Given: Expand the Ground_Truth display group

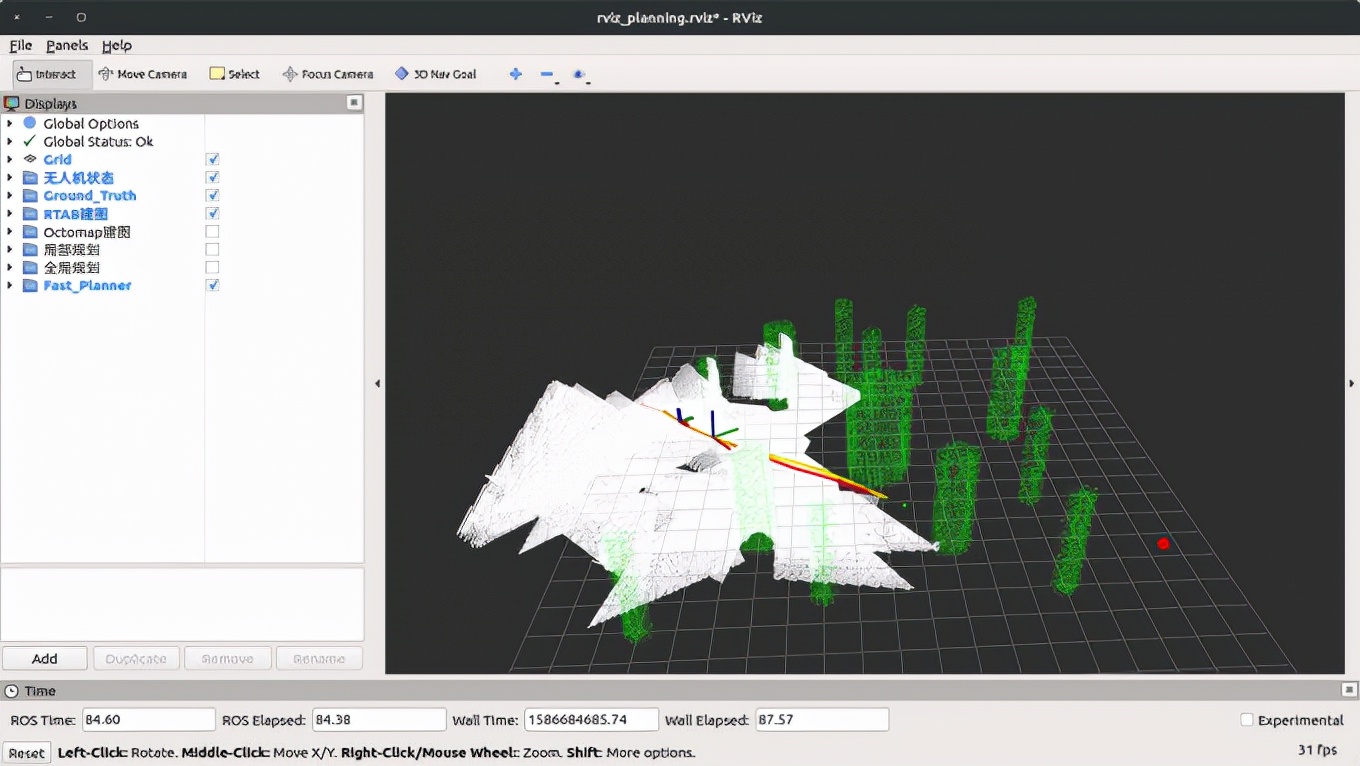Looking at the screenshot, I should (x=10, y=195).
